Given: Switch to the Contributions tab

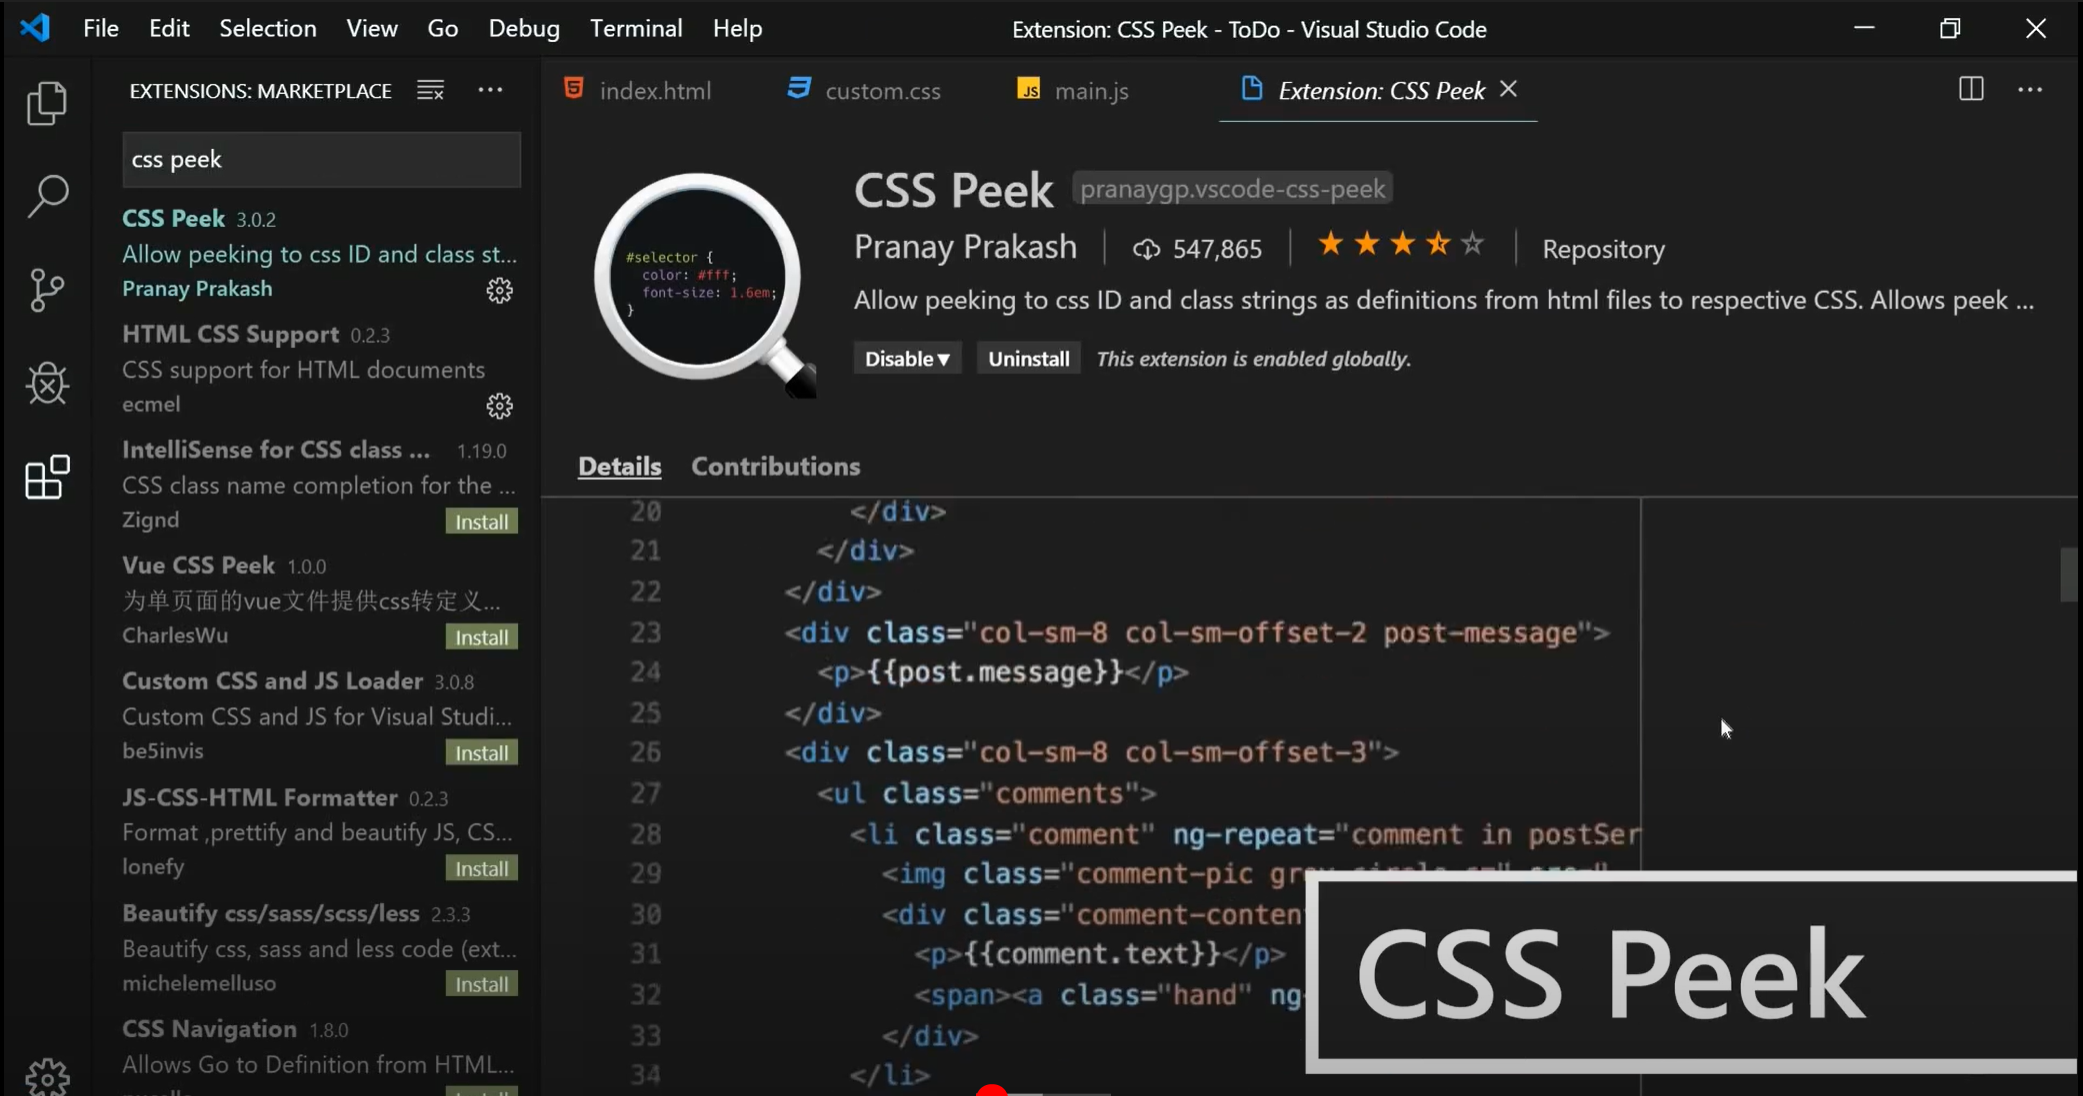Looking at the screenshot, I should 775,467.
